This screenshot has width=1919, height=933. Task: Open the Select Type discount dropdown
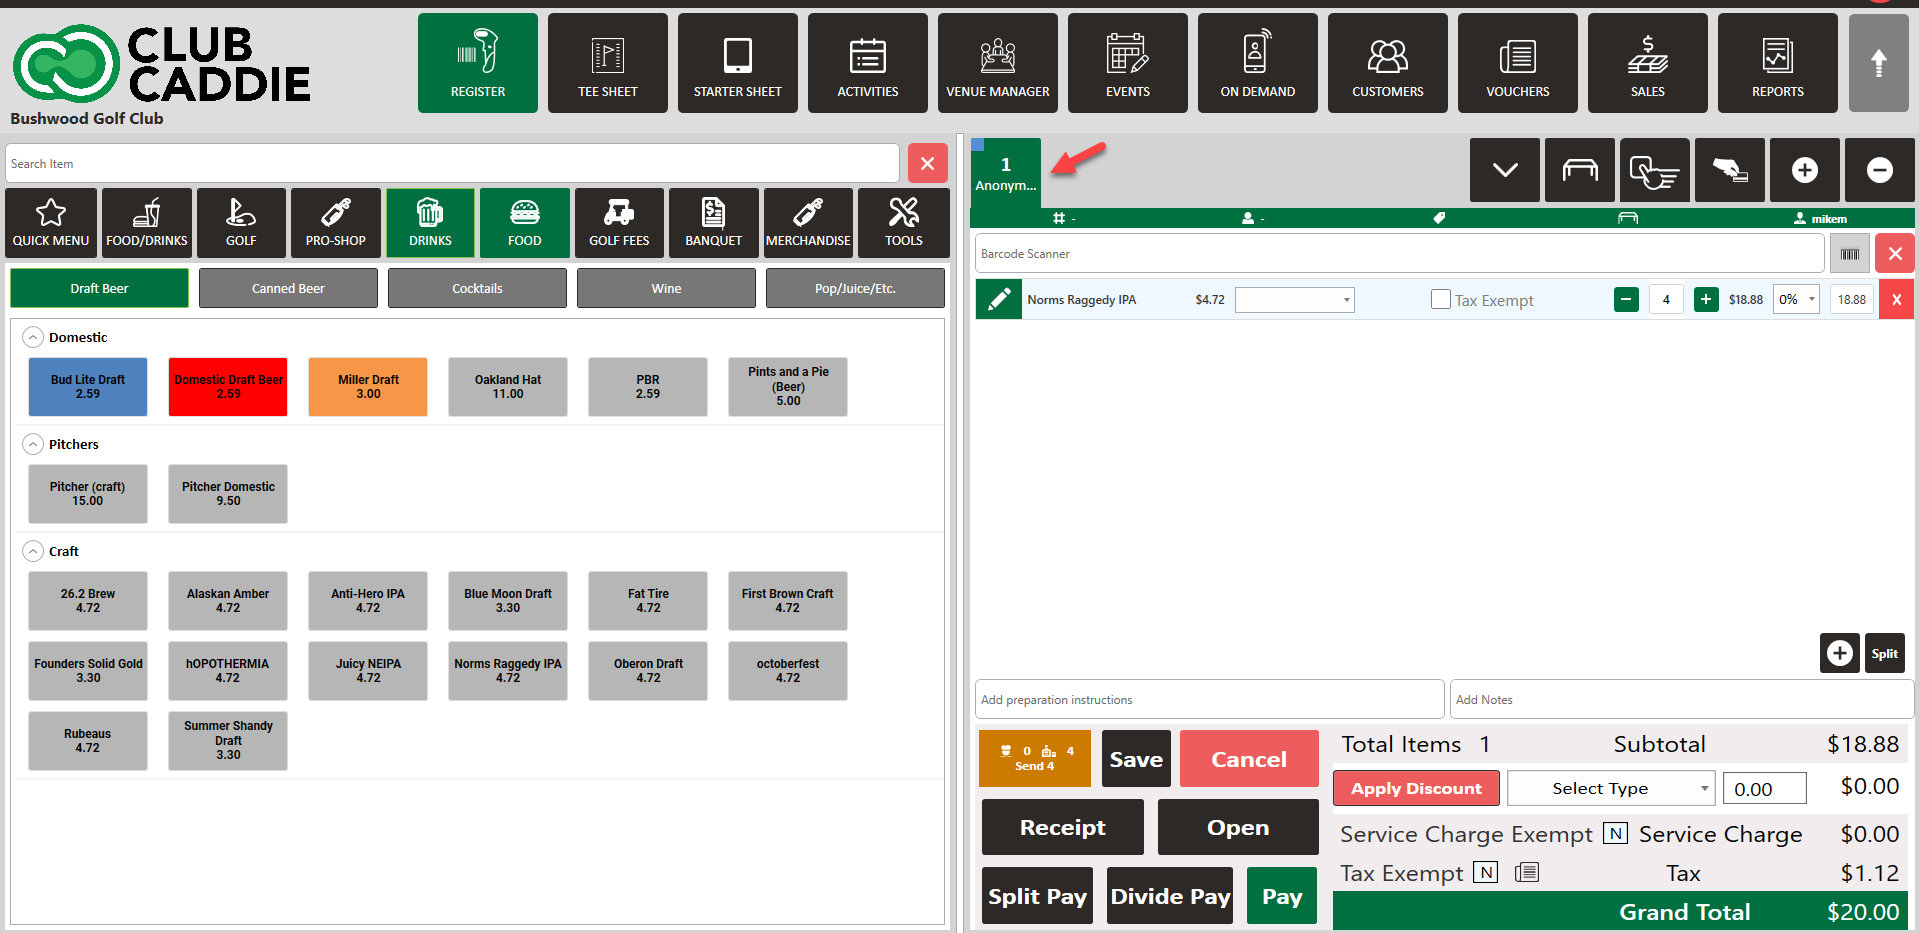tap(1610, 788)
